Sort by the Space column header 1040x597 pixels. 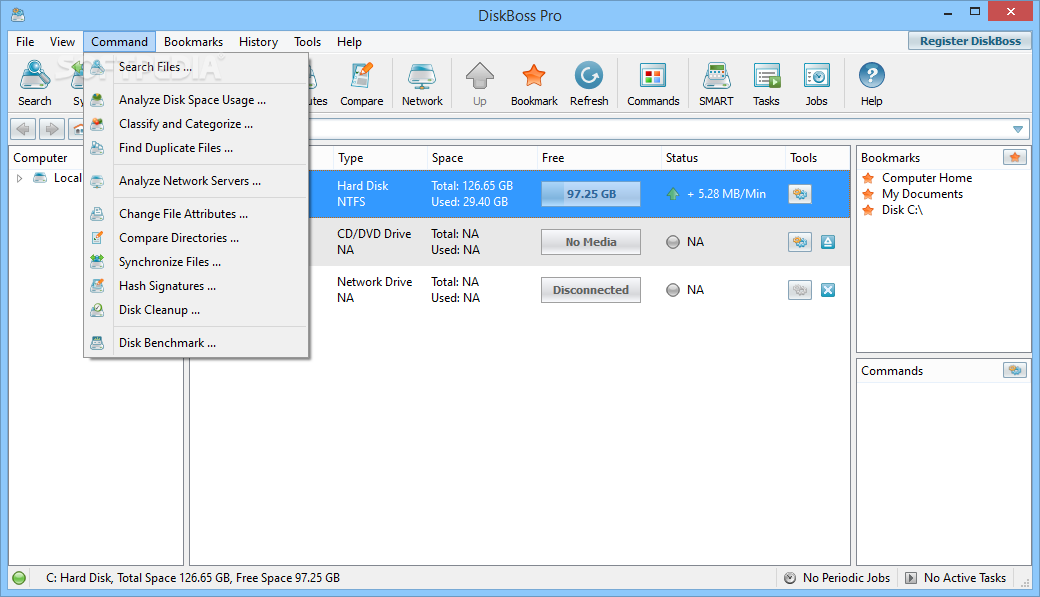tap(482, 158)
